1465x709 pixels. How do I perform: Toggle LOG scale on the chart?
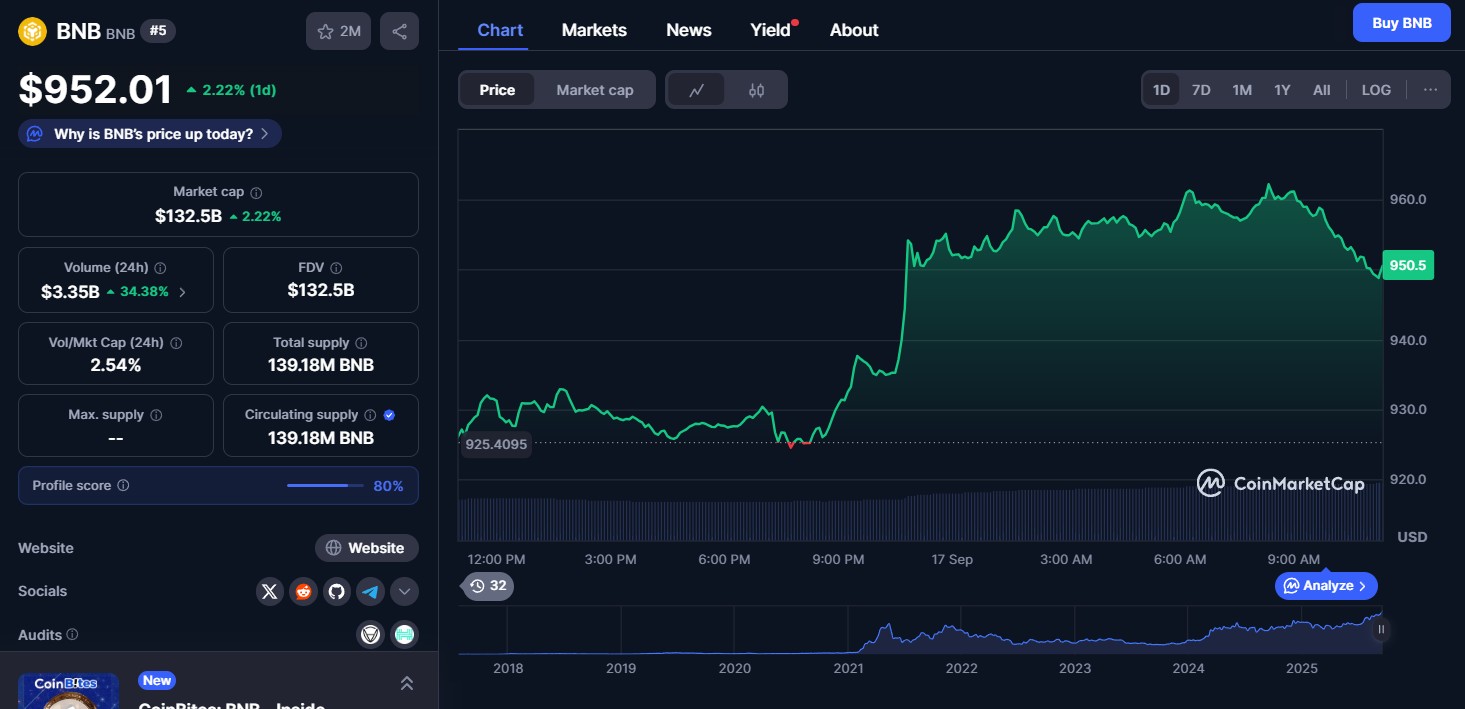click(x=1376, y=90)
